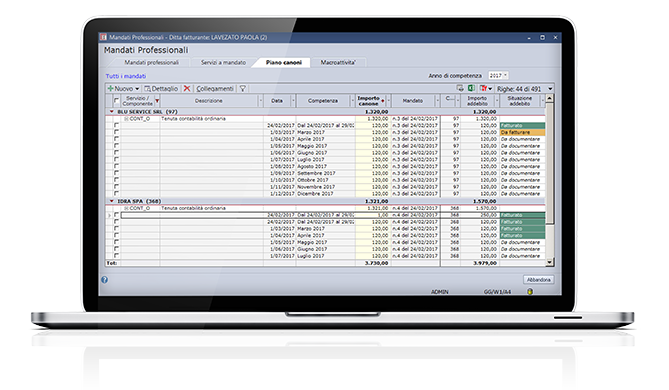Open the Anno di competenza 2017 dropdown
Screen dimensions: 669x390
pos(498,76)
